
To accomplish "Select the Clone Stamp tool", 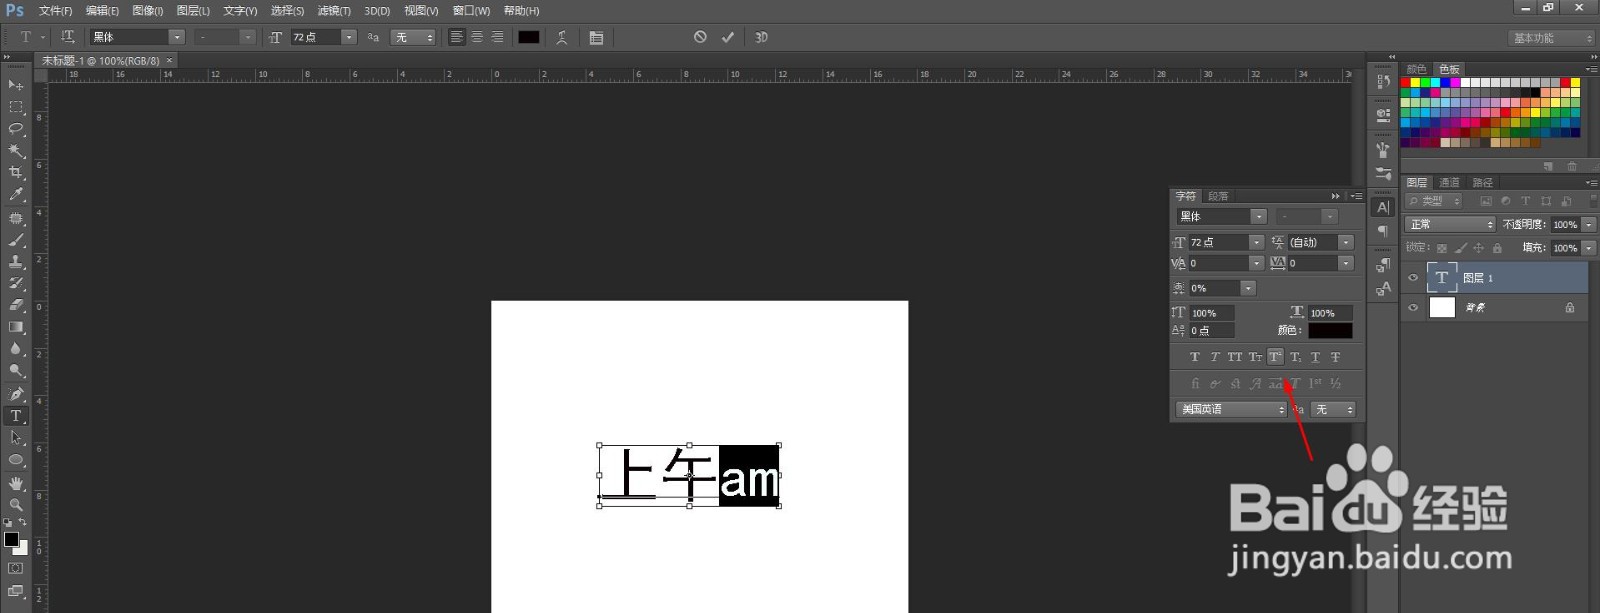I will click(15, 262).
